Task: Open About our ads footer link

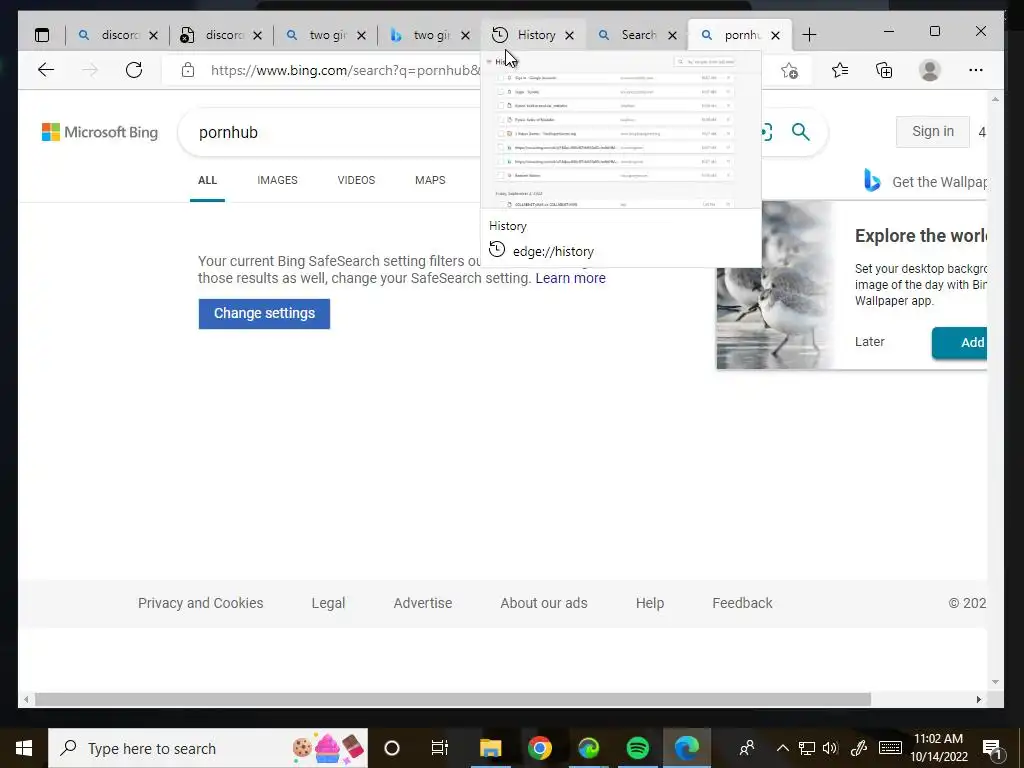Action: pos(543,603)
